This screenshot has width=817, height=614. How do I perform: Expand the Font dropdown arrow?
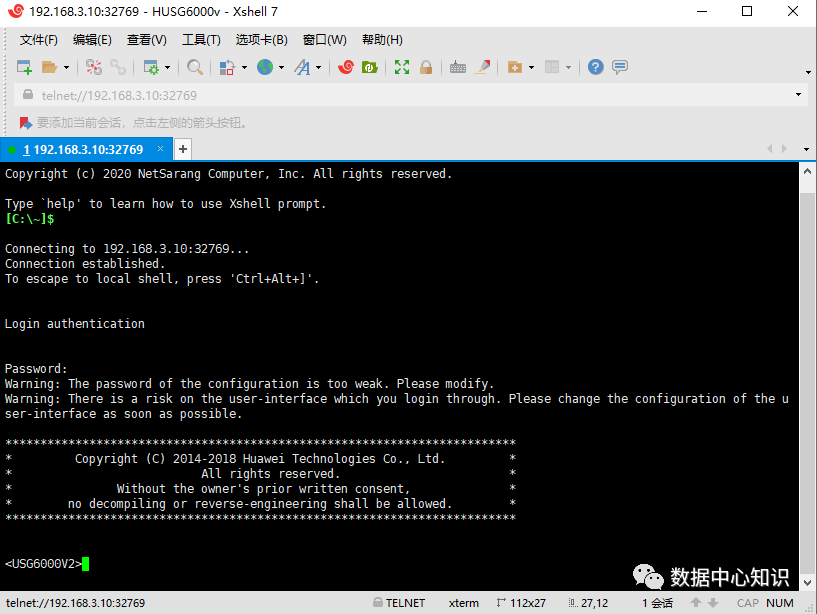point(318,67)
